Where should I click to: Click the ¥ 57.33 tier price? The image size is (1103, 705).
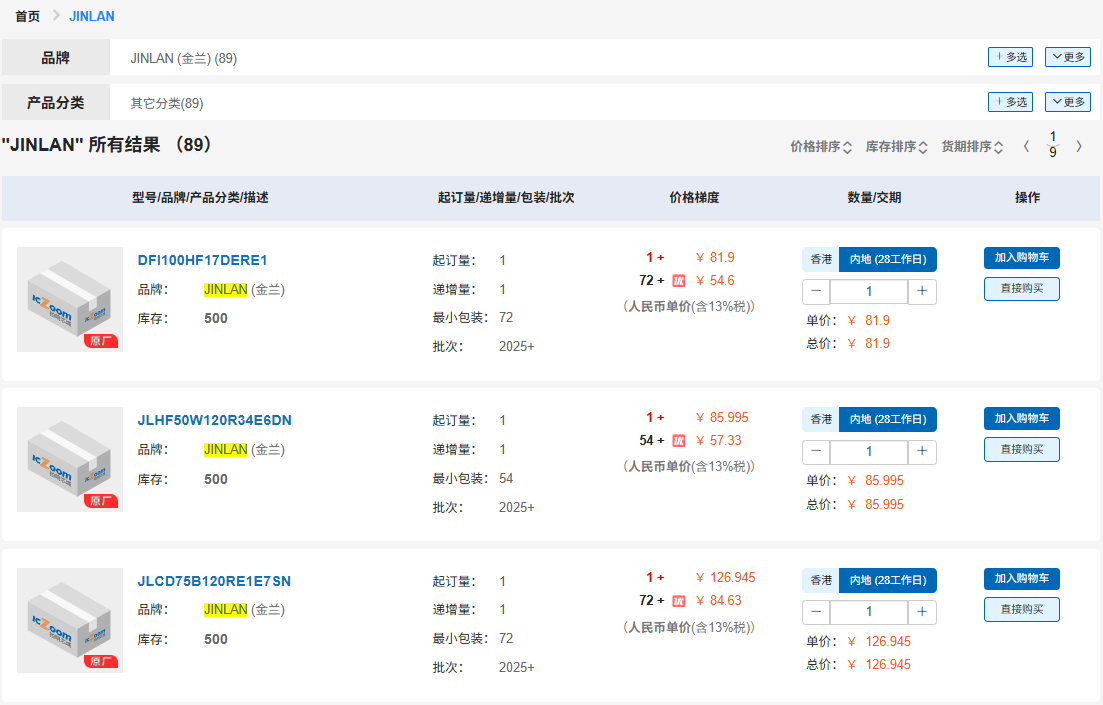pos(719,440)
